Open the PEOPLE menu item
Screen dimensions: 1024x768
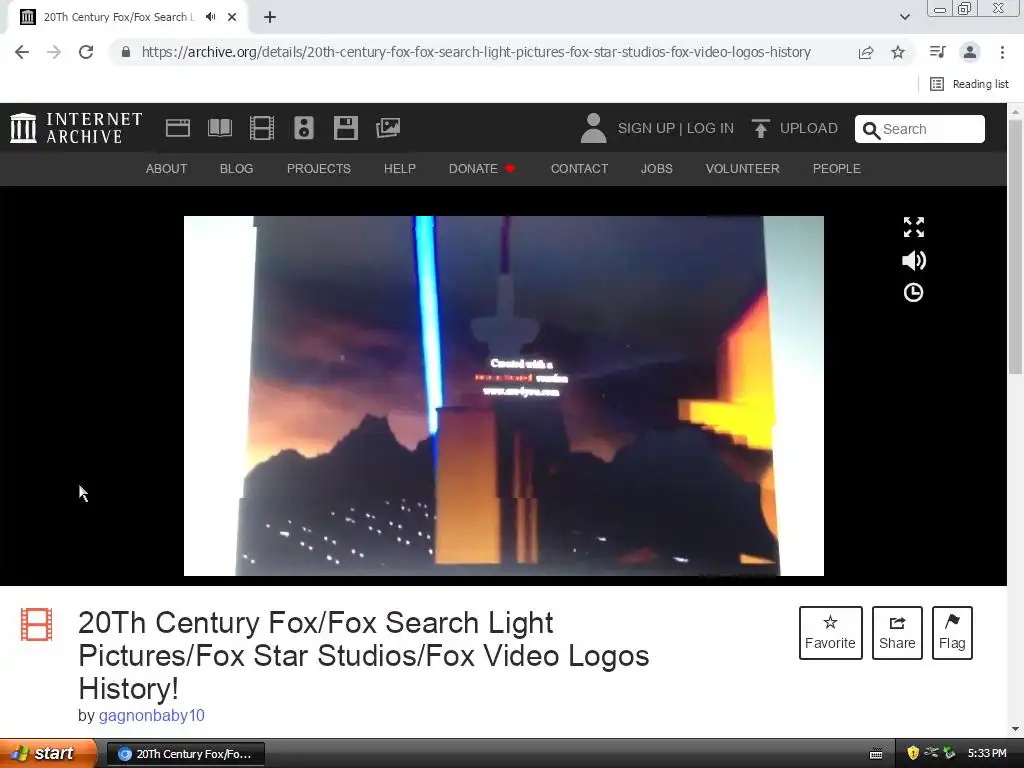[x=837, y=168]
